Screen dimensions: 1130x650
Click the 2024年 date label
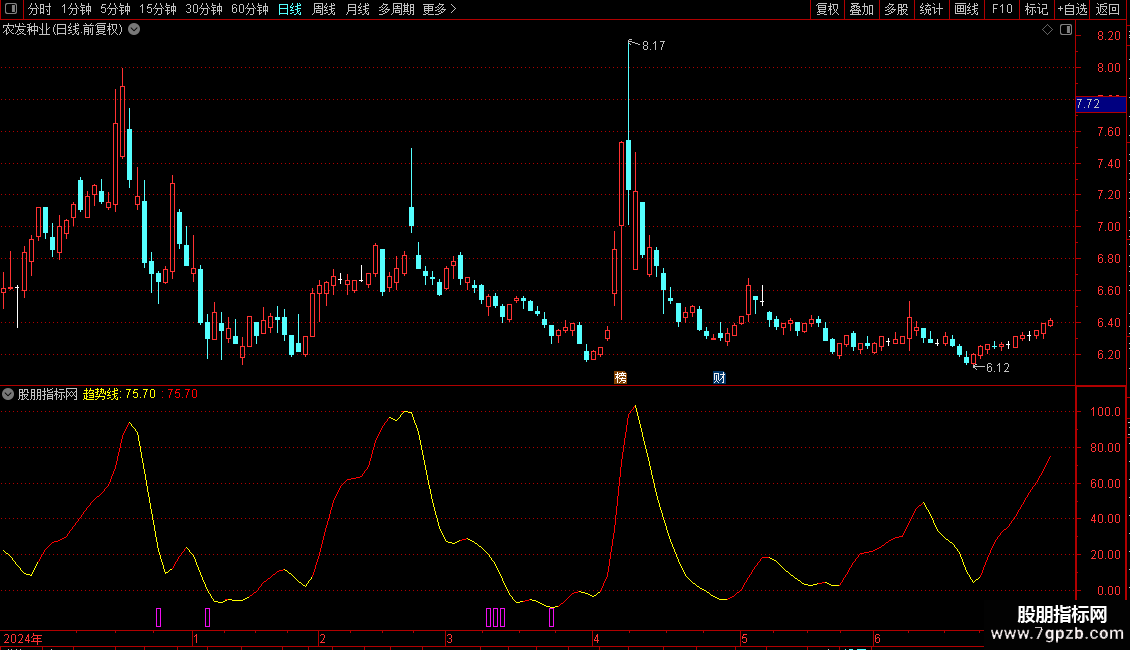coord(23,639)
